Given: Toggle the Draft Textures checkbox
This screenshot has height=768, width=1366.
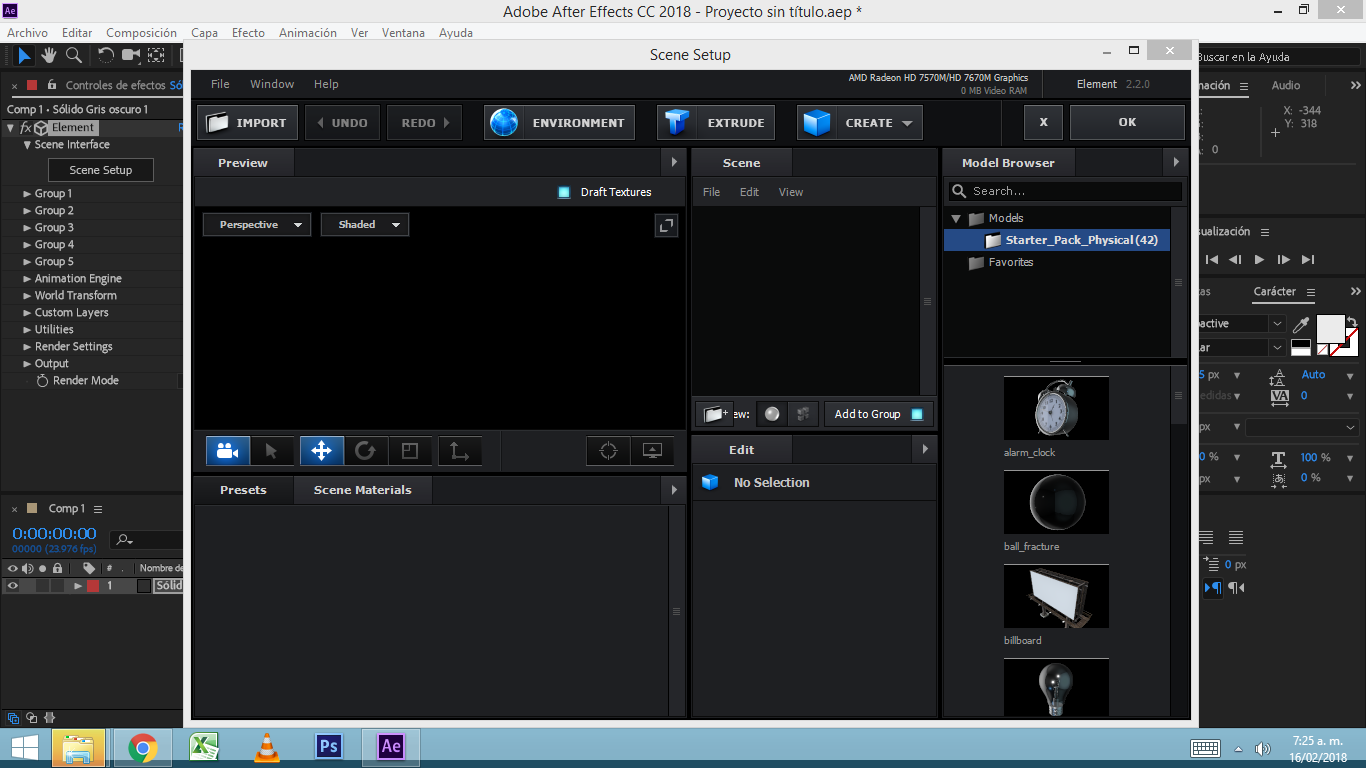Looking at the screenshot, I should click(x=564, y=192).
